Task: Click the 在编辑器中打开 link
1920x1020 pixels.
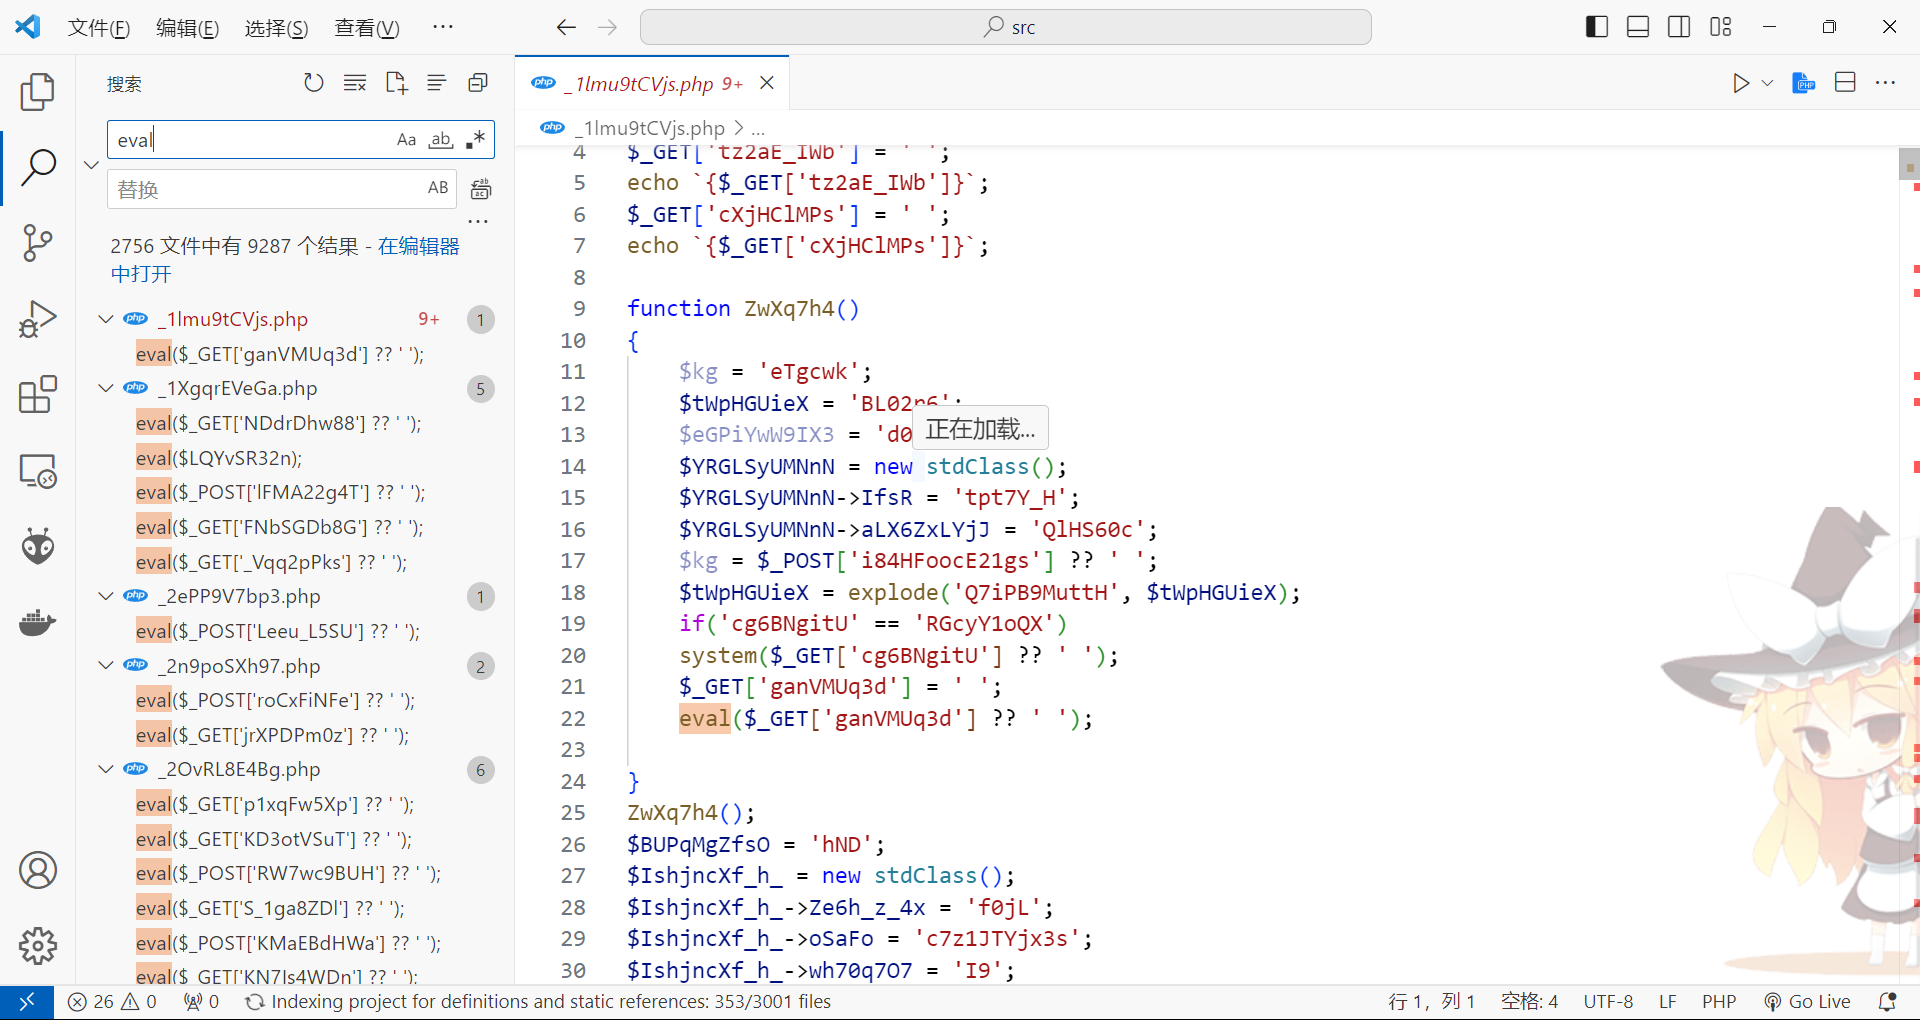Action: coord(285,260)
